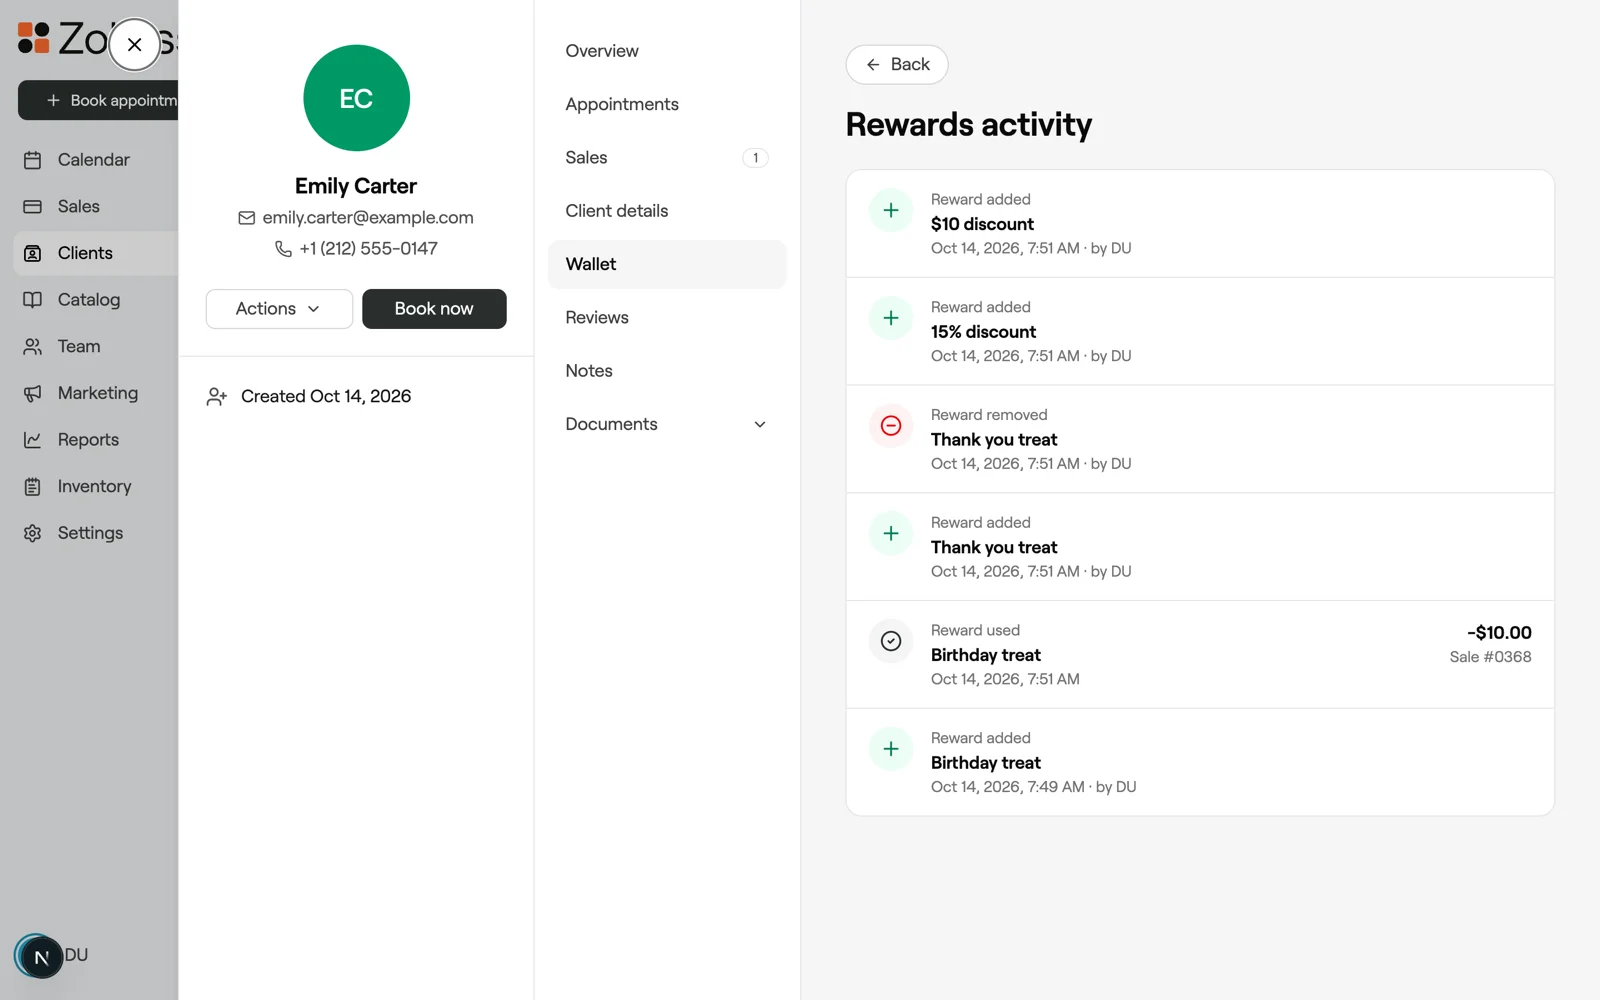Open the Reports chart icon
1600x1000 pixels.
point(33,440)
